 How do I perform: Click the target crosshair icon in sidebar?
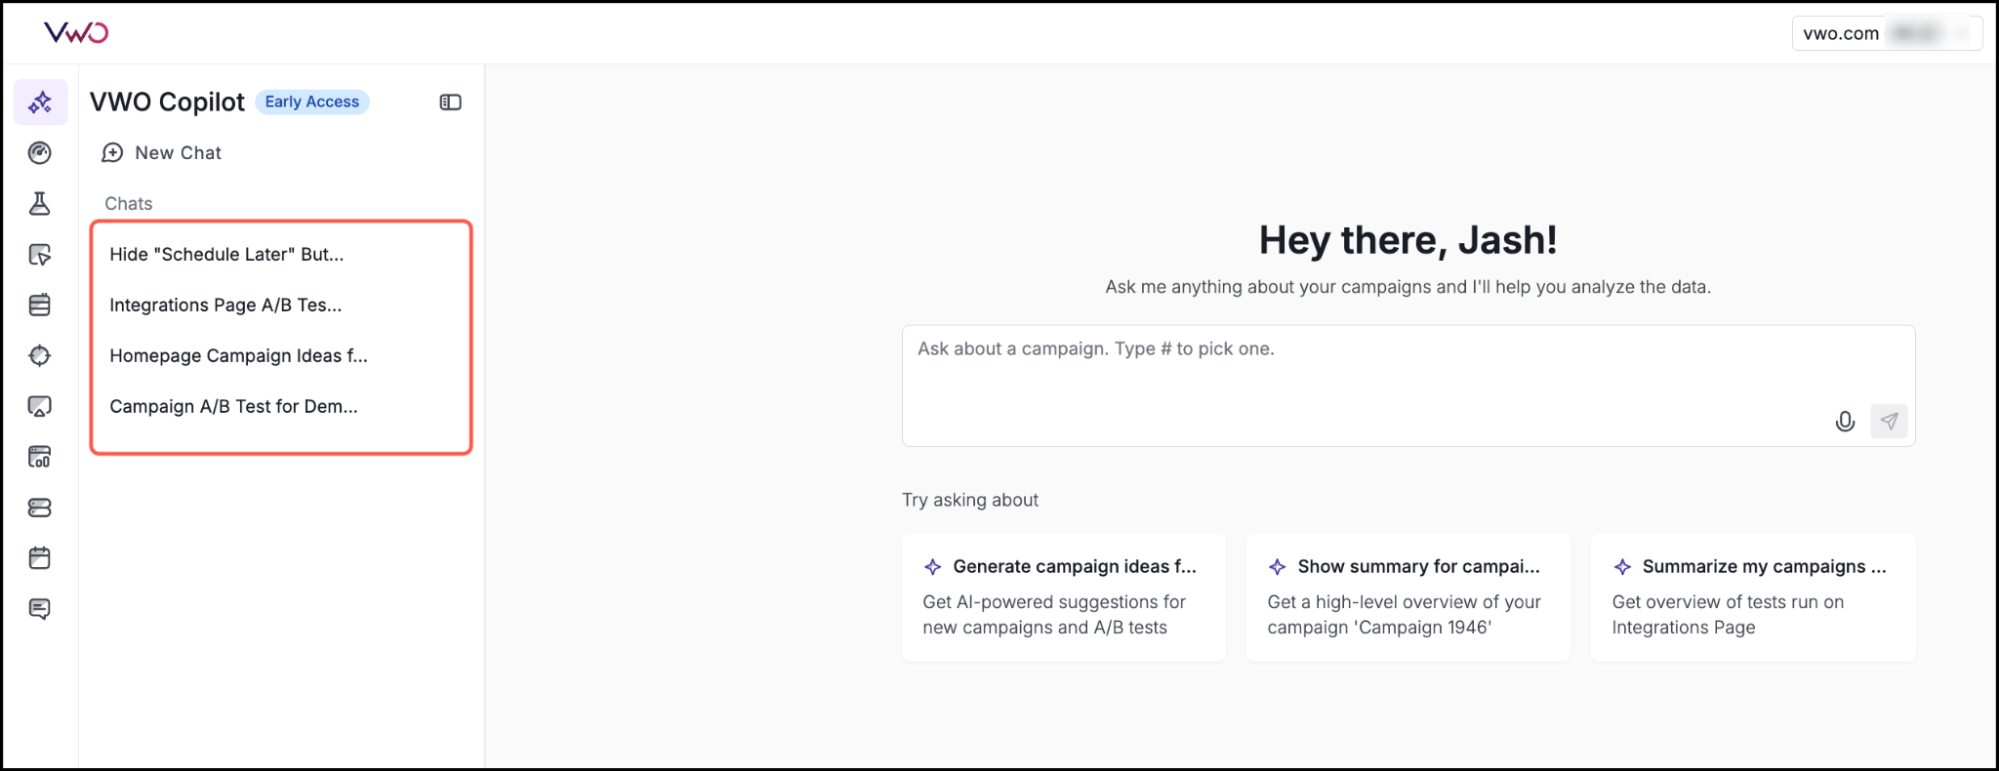click(x=40, y=356)
